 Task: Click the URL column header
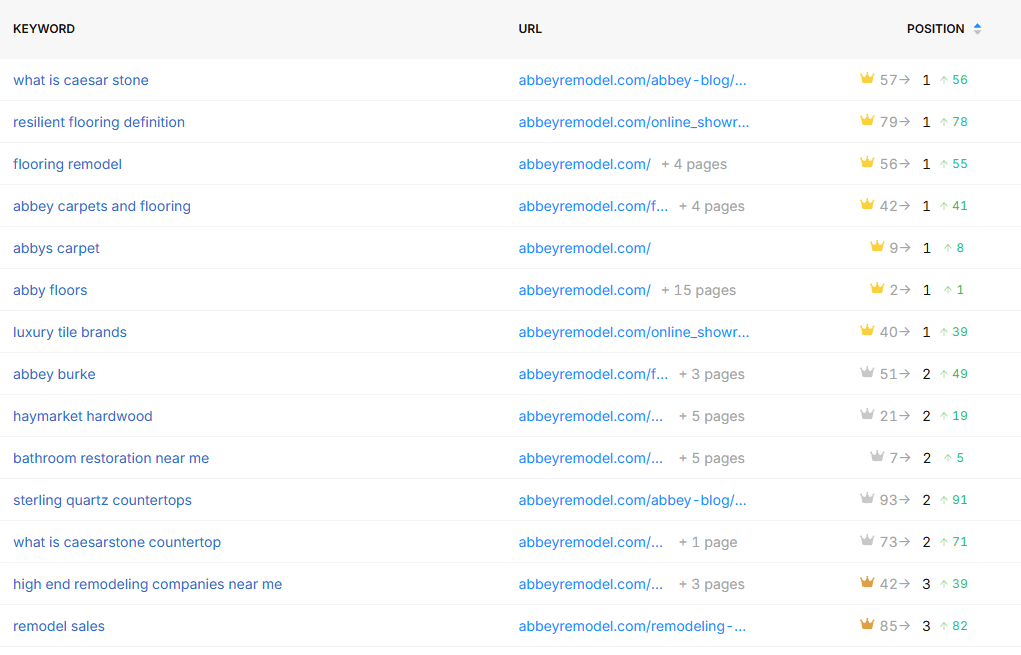click(530, 29)
